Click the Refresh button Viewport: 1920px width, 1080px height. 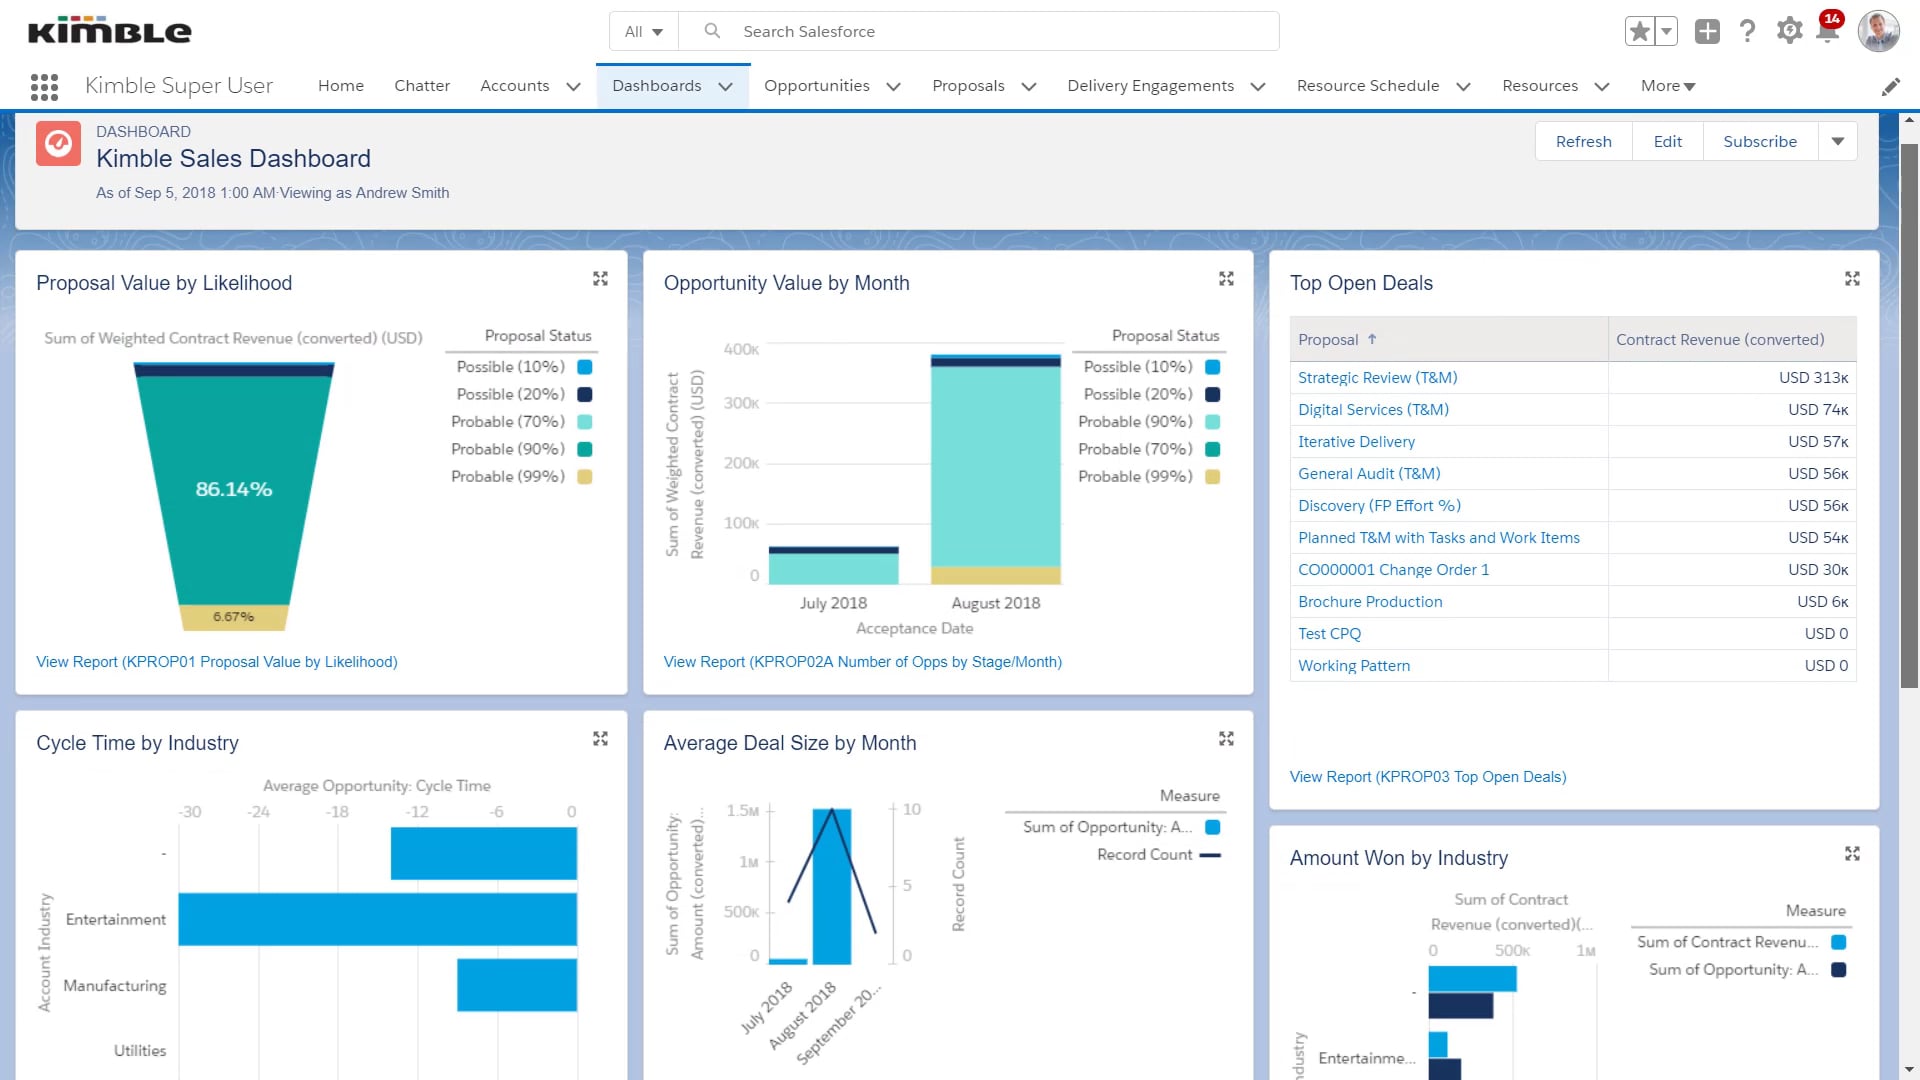point(1584,142)
